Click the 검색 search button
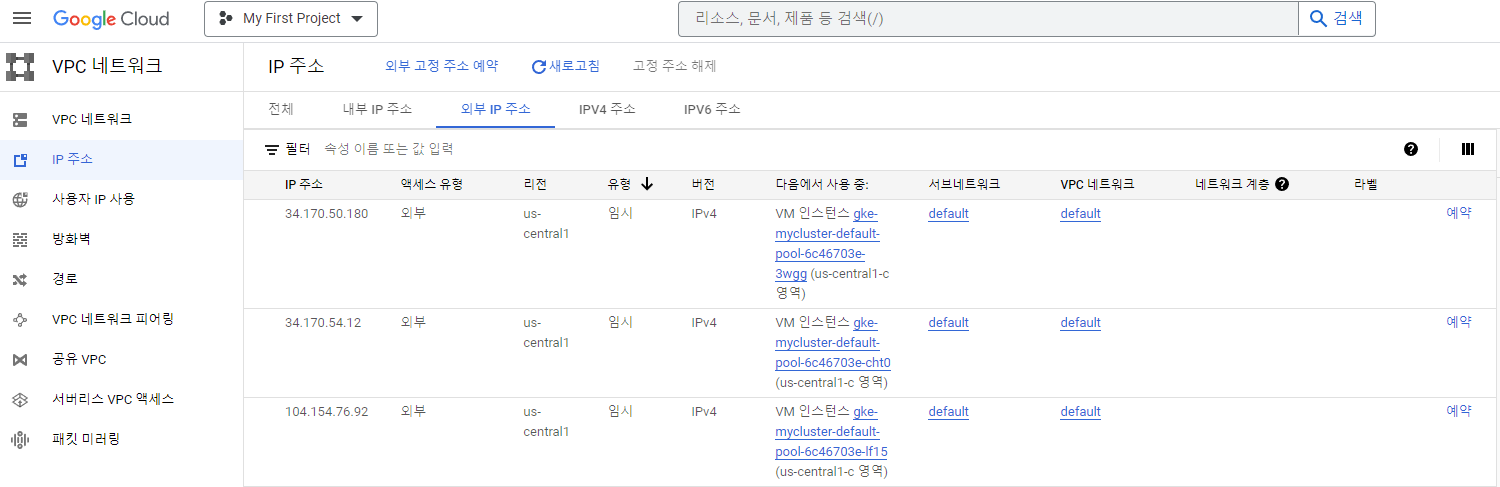1500x487 pixels. coord(1336,19)
